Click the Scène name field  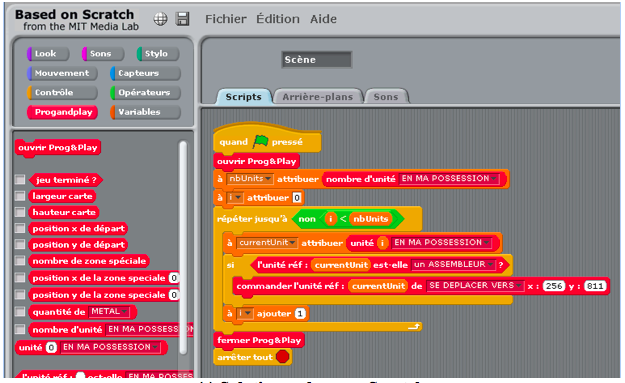(x=316, y=60)
